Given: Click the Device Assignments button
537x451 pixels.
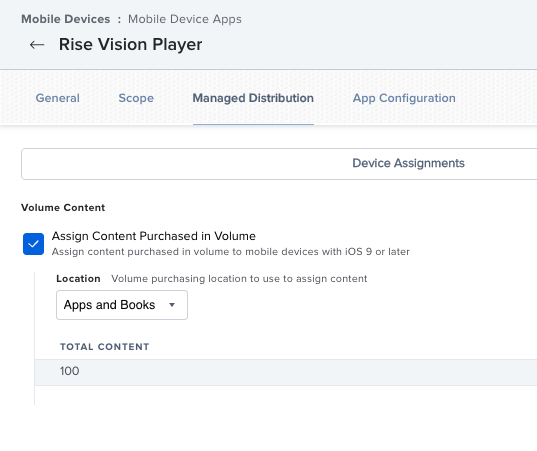Looking at the screenshot, I should (x=408, y=163).
